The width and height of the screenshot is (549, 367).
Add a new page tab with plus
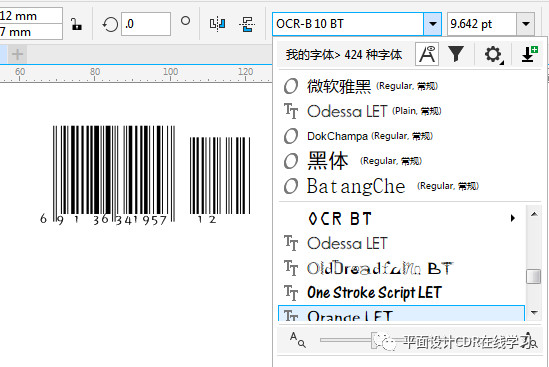coord(17,54)
